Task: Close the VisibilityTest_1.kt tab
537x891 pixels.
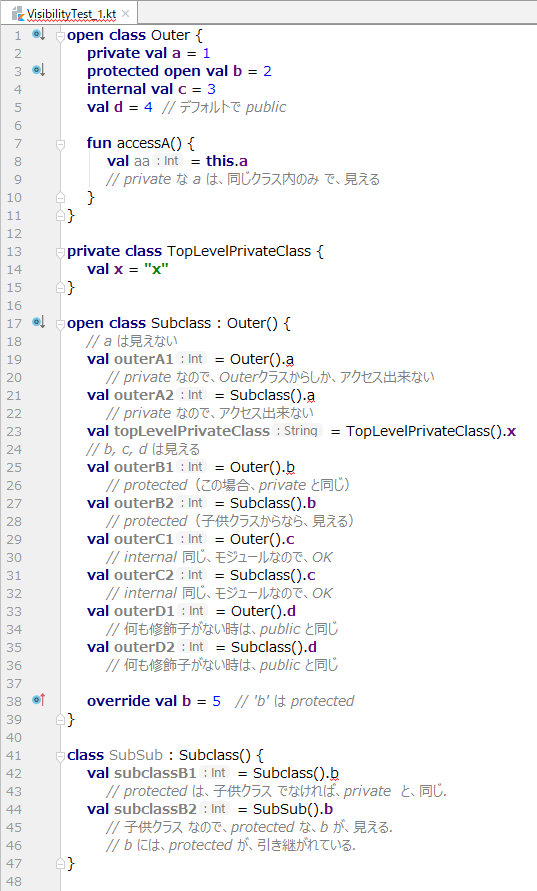Action: click(x=126, y=14)
